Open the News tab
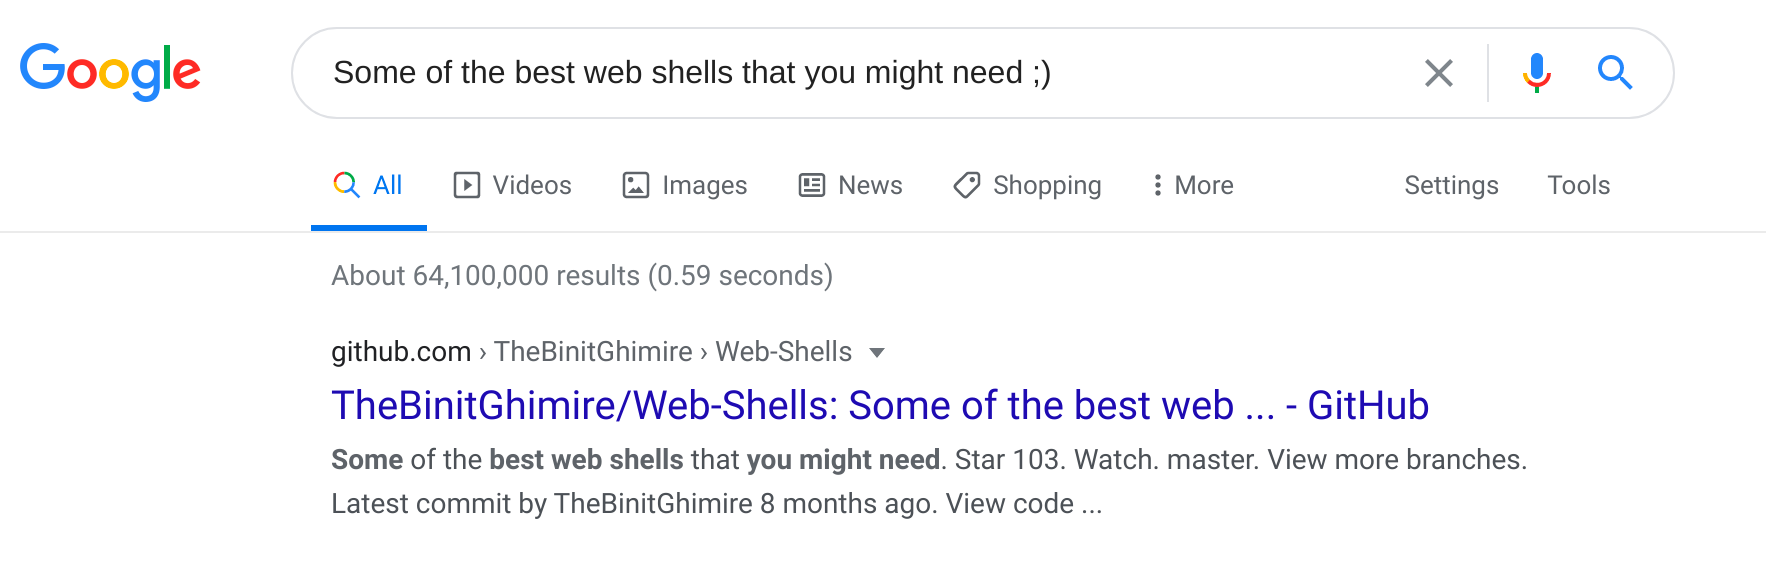 [851, 185]
